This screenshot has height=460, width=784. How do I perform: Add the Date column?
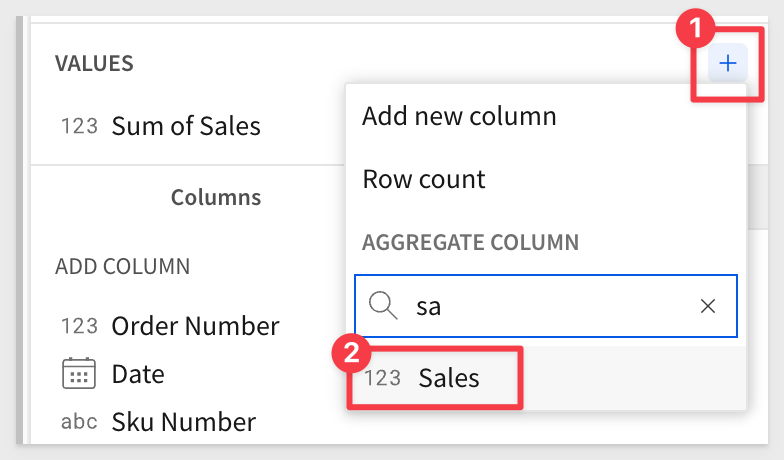coord(138,374)
